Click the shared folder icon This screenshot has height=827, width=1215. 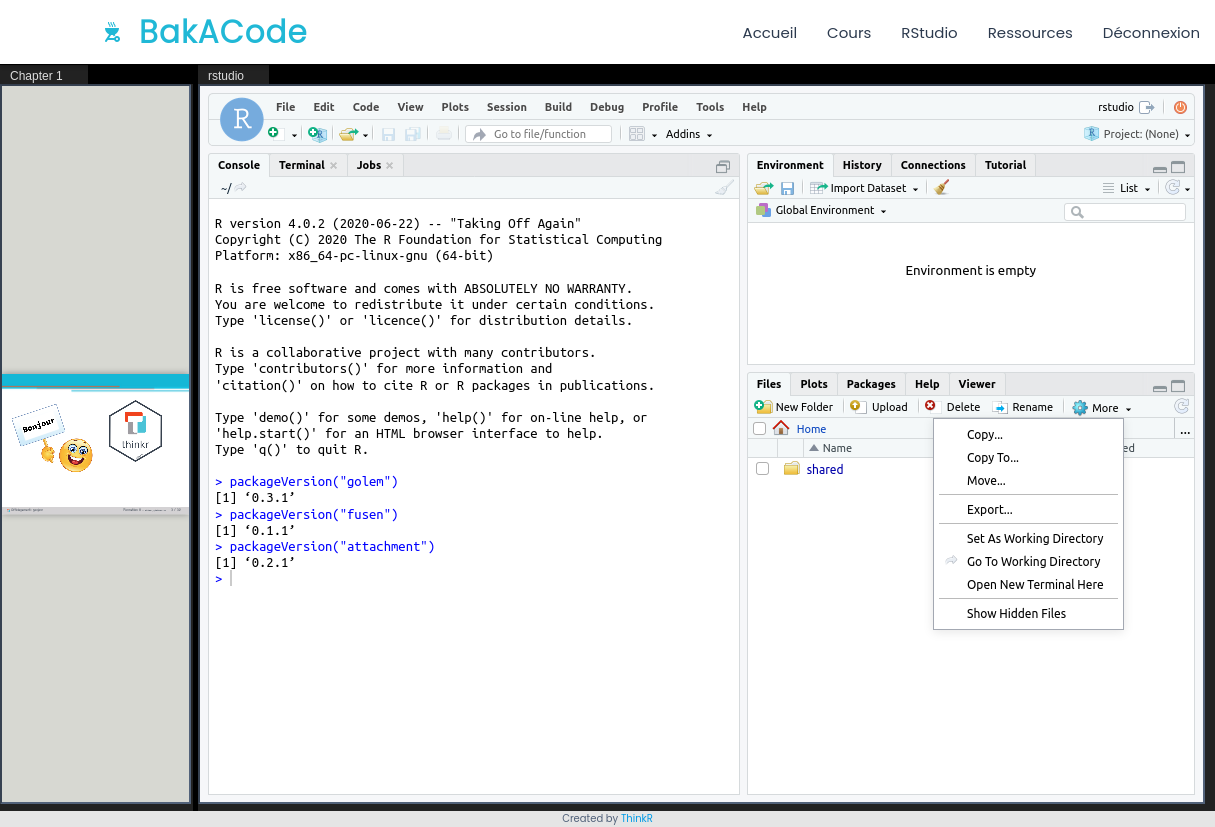(792, 469)
